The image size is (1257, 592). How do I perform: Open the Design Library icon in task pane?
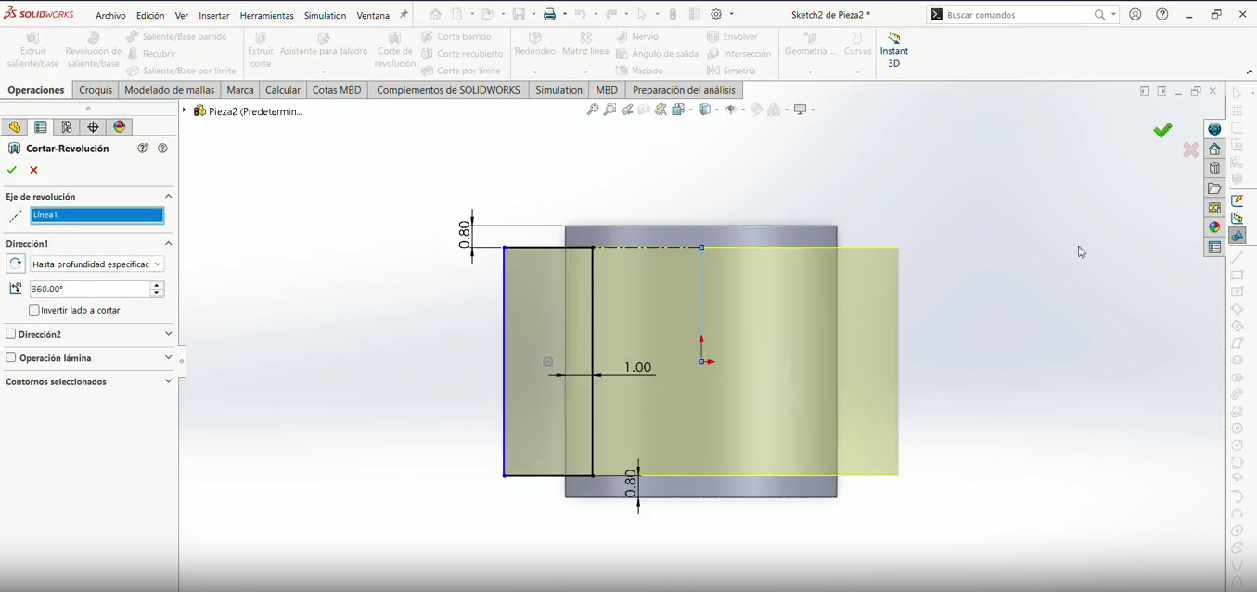1215,169
